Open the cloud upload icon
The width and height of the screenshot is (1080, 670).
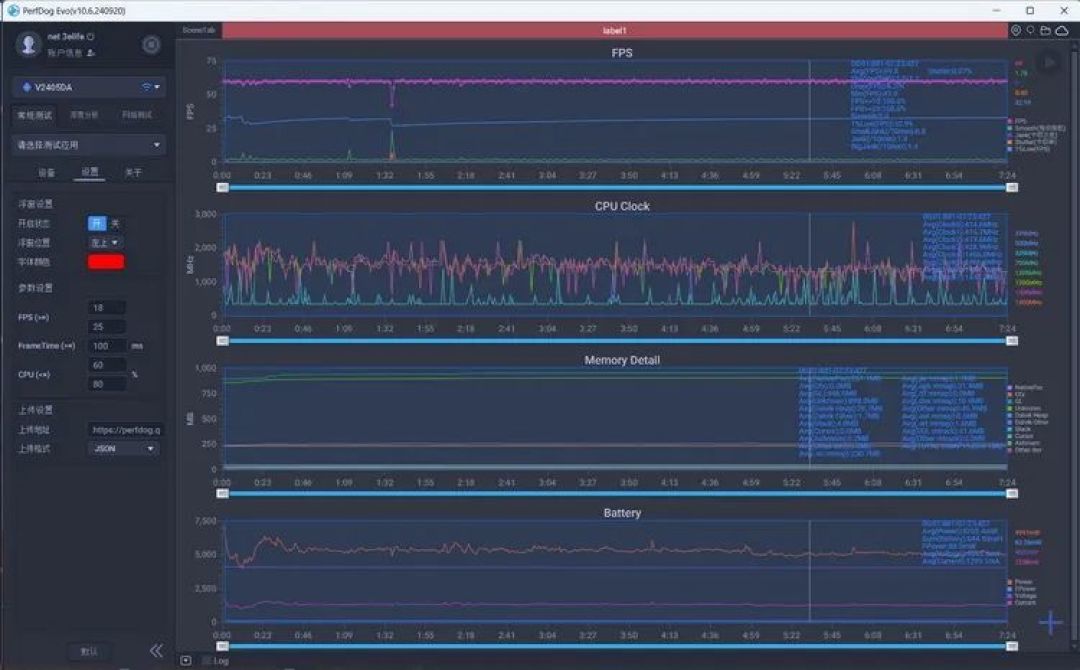tap(1062, 30)
